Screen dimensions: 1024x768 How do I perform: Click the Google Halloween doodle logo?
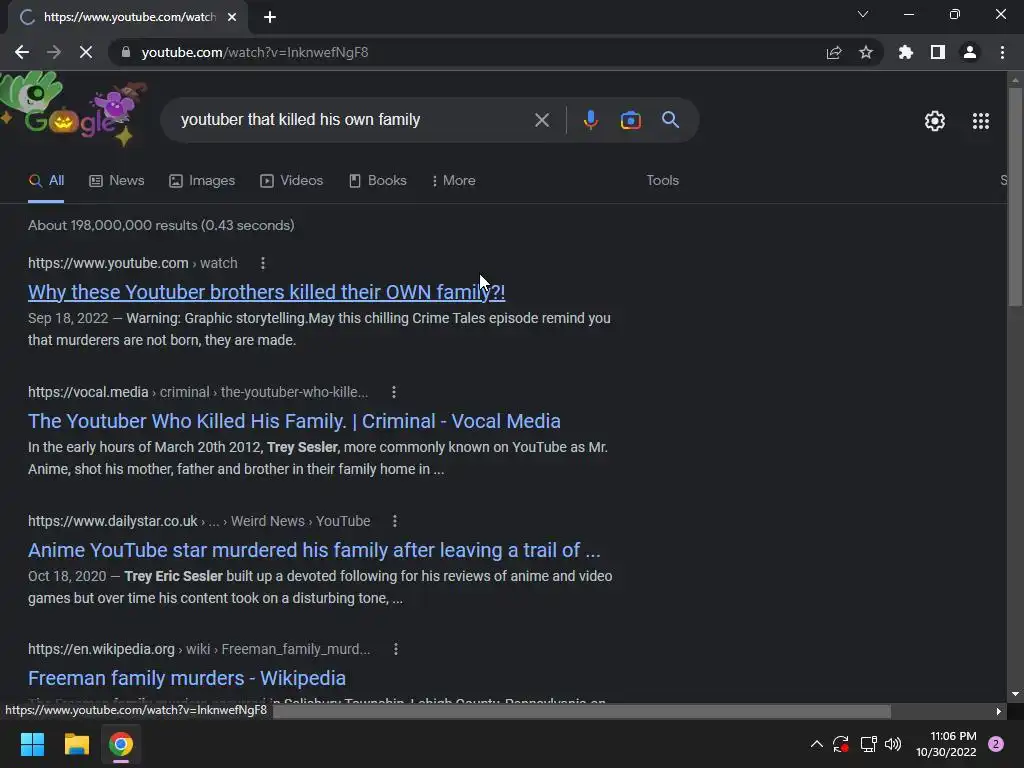click(x=73, y=109)
